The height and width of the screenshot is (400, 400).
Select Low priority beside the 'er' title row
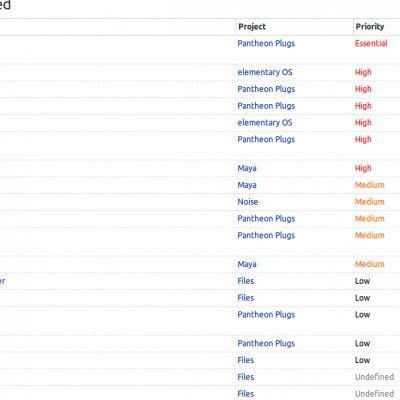362,281
